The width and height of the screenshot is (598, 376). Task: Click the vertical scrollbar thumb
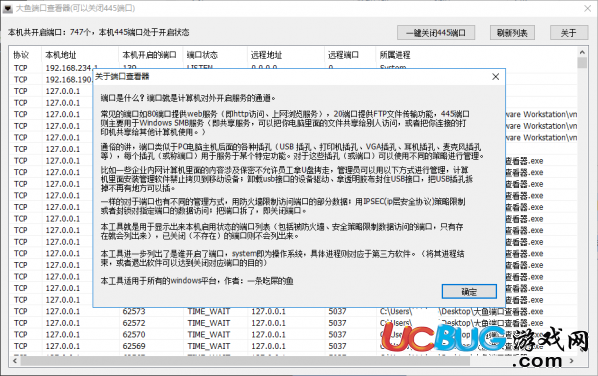[x=582, y=63]
